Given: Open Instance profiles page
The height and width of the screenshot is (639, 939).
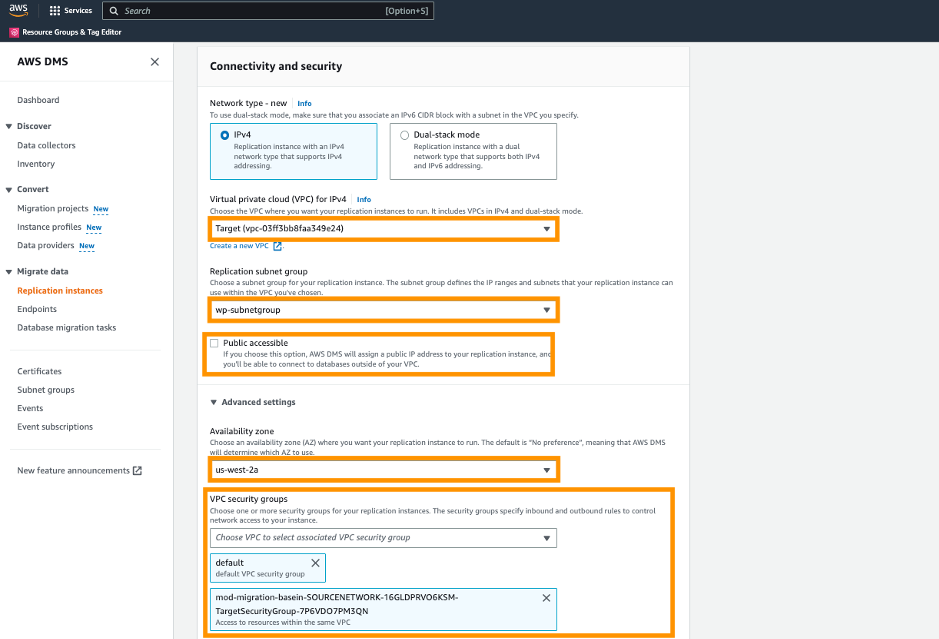Looking at the screenshot, I should coord(49,227).
